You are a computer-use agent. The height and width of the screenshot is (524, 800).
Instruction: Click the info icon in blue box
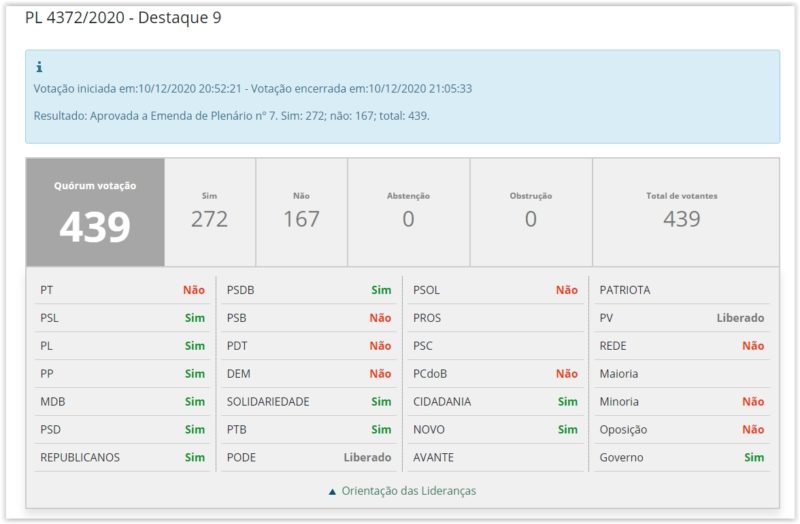point(39,67)
